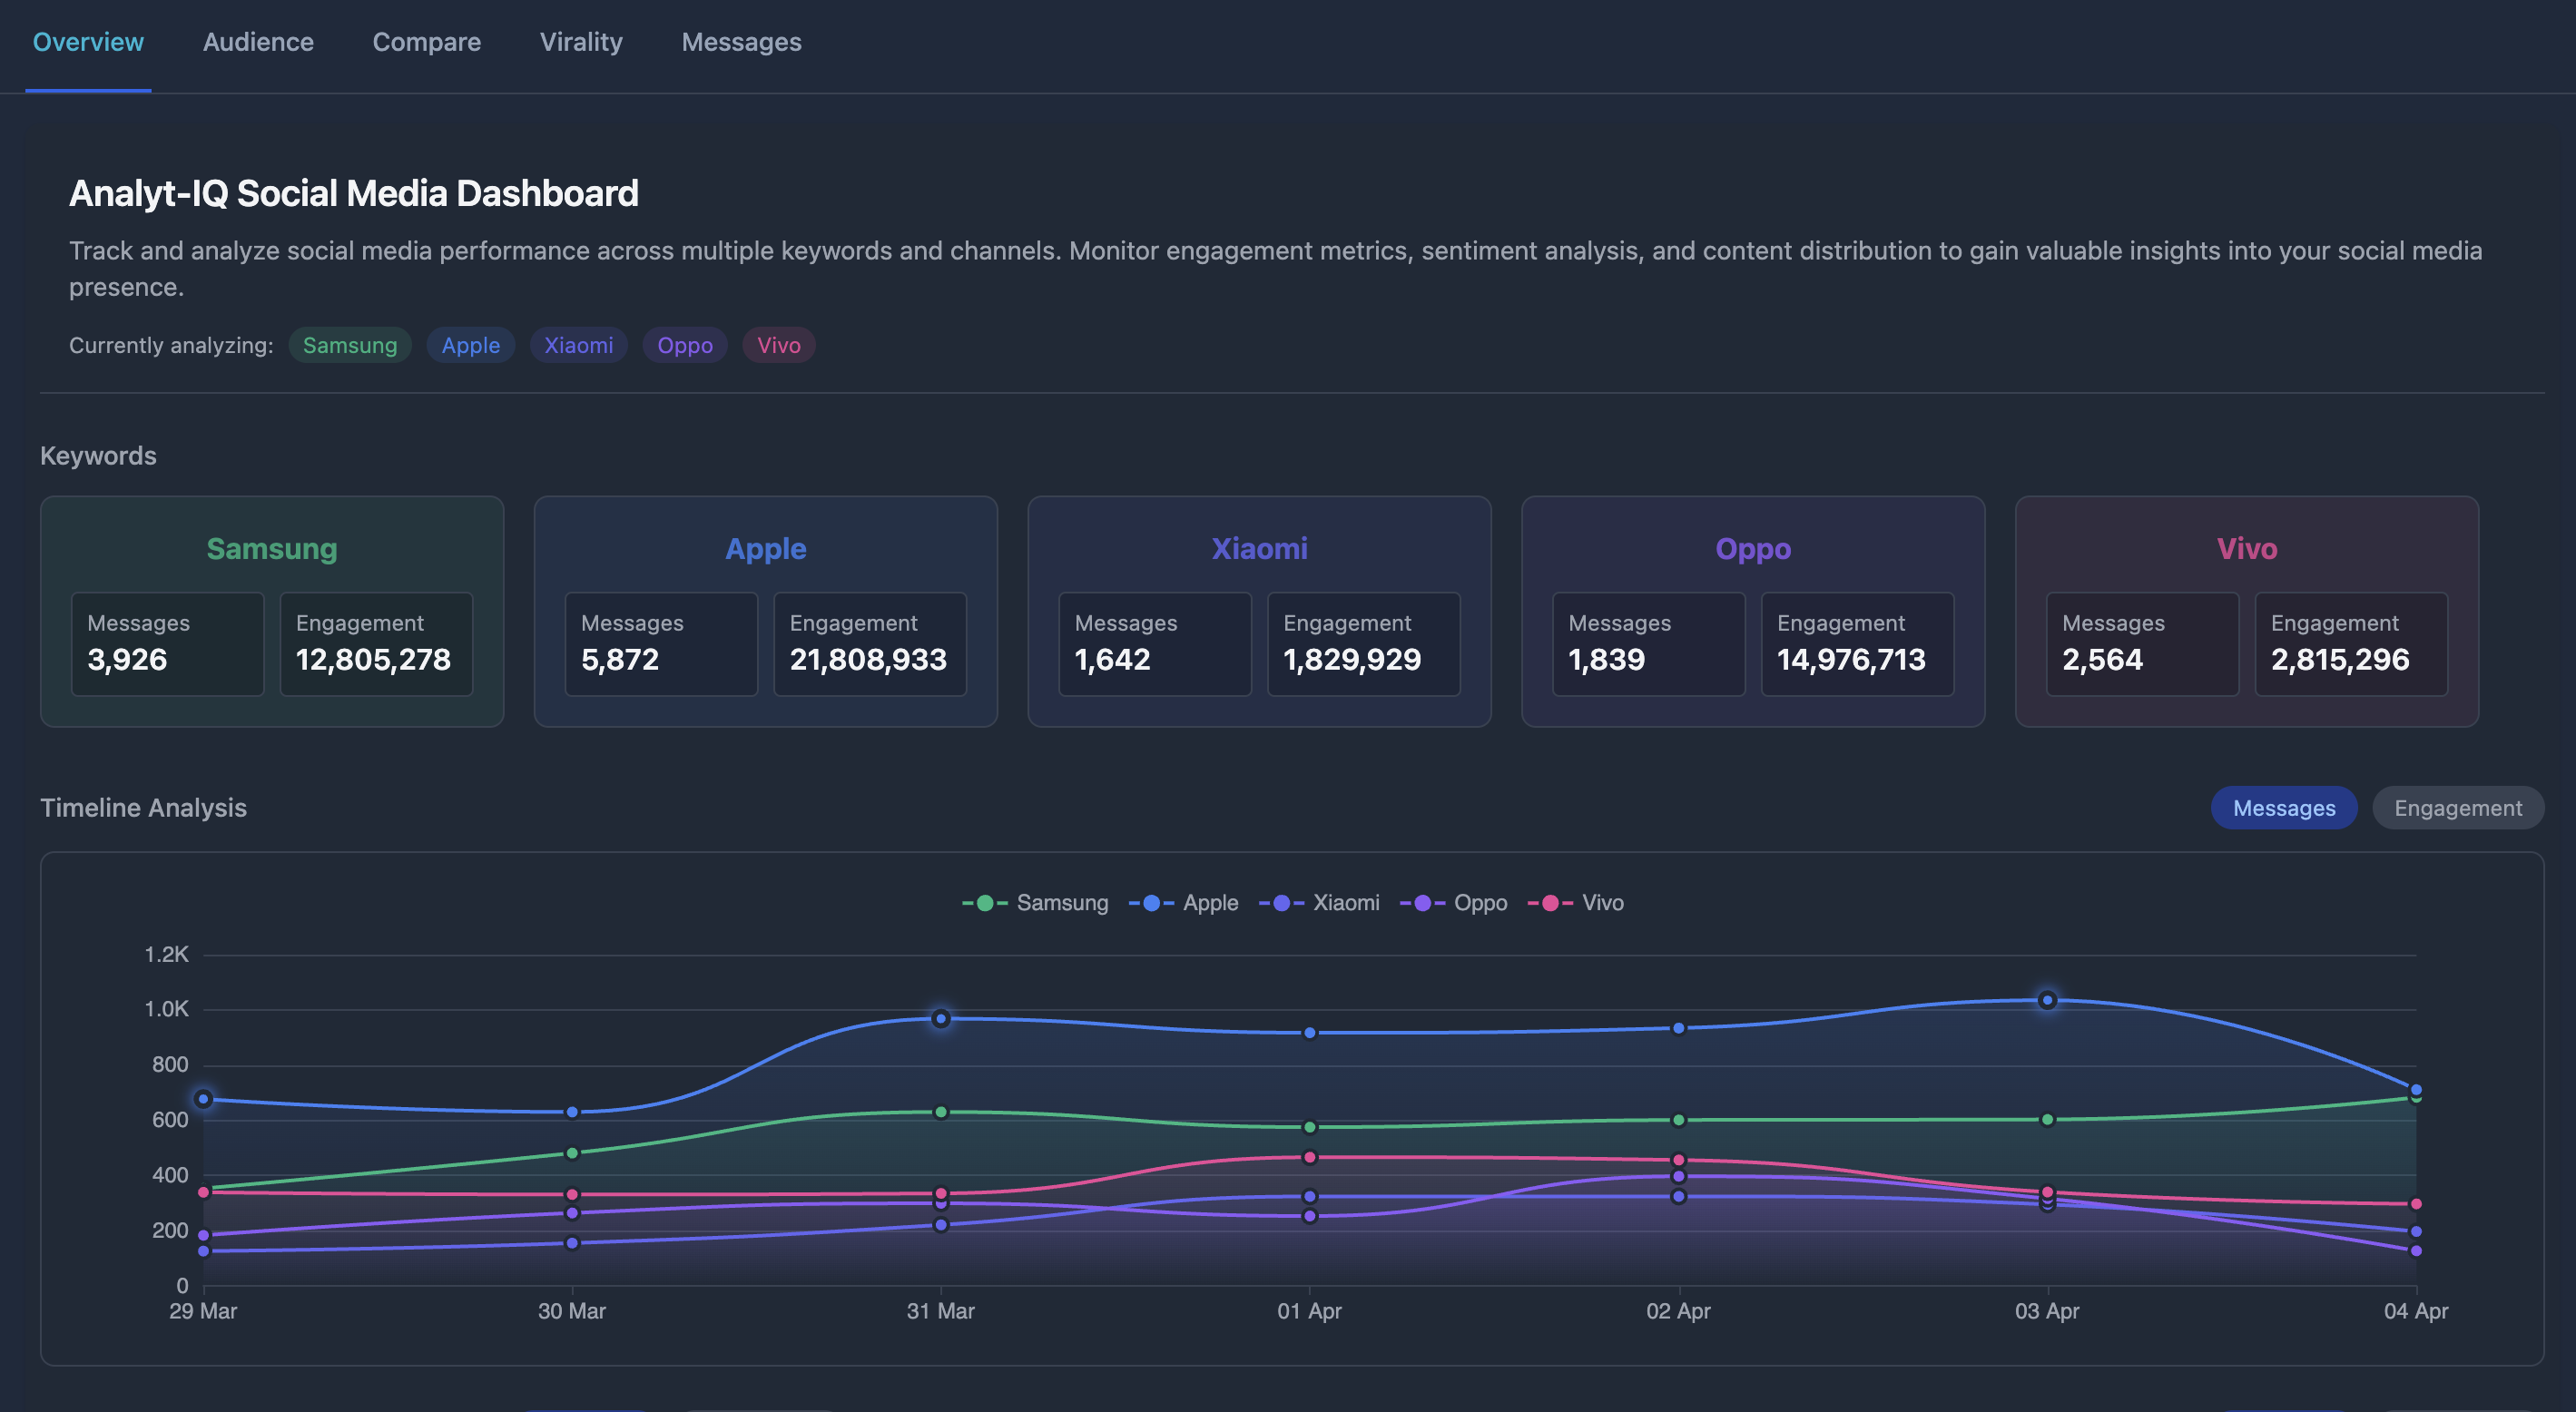Click the 04 Apr x-axis label
Screen dimensions: 2576x1412
pyautogui.click(x=2416, y=1311)
